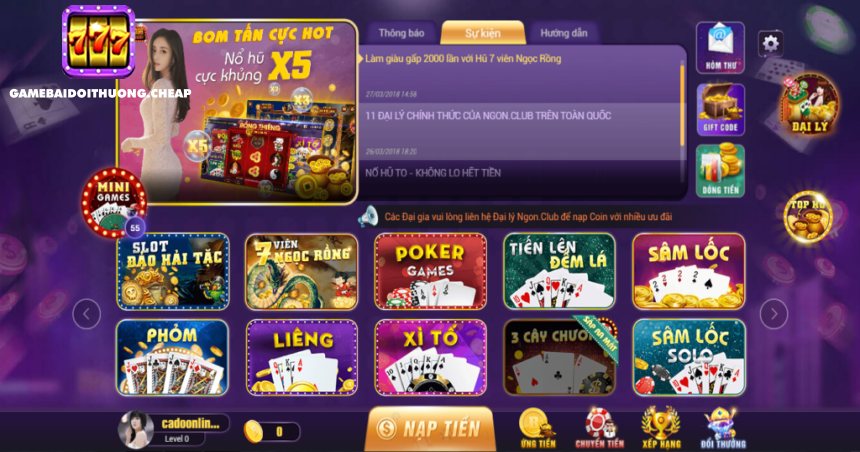Image resolution: width=860 pixels, height=452 pixels.
Task: Open the Mini Games badge
Action: [x=114, y=202]
